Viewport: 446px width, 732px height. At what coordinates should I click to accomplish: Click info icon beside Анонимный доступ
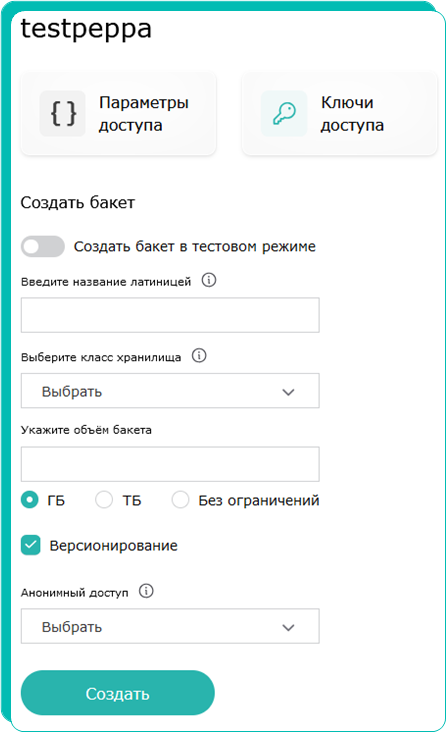click(x=146, y=591)
